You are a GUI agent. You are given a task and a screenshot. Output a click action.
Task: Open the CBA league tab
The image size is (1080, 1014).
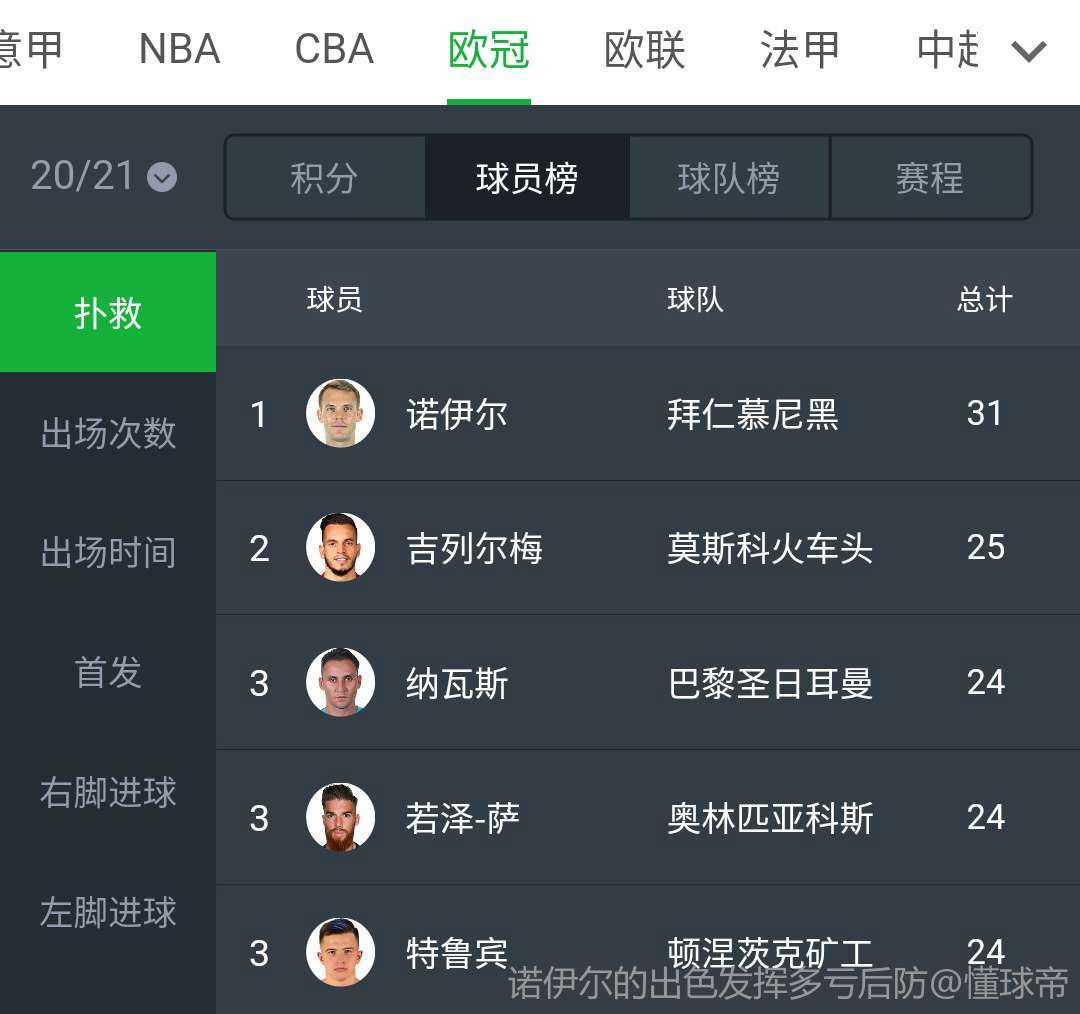point(334,50)
